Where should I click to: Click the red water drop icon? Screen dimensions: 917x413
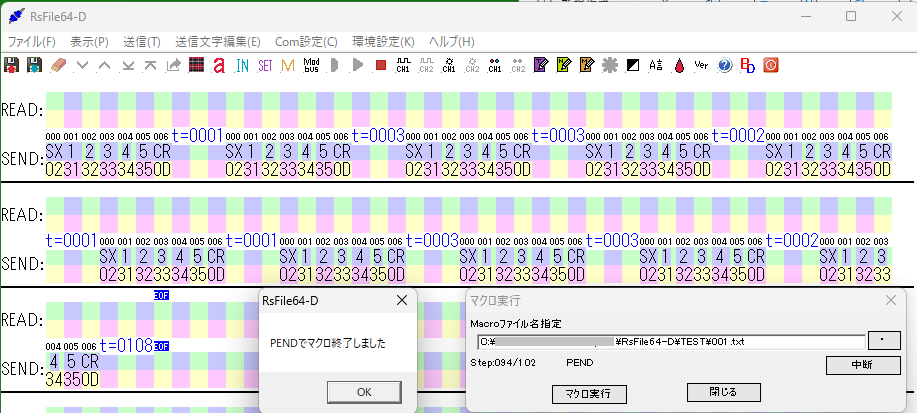point(679,65)
